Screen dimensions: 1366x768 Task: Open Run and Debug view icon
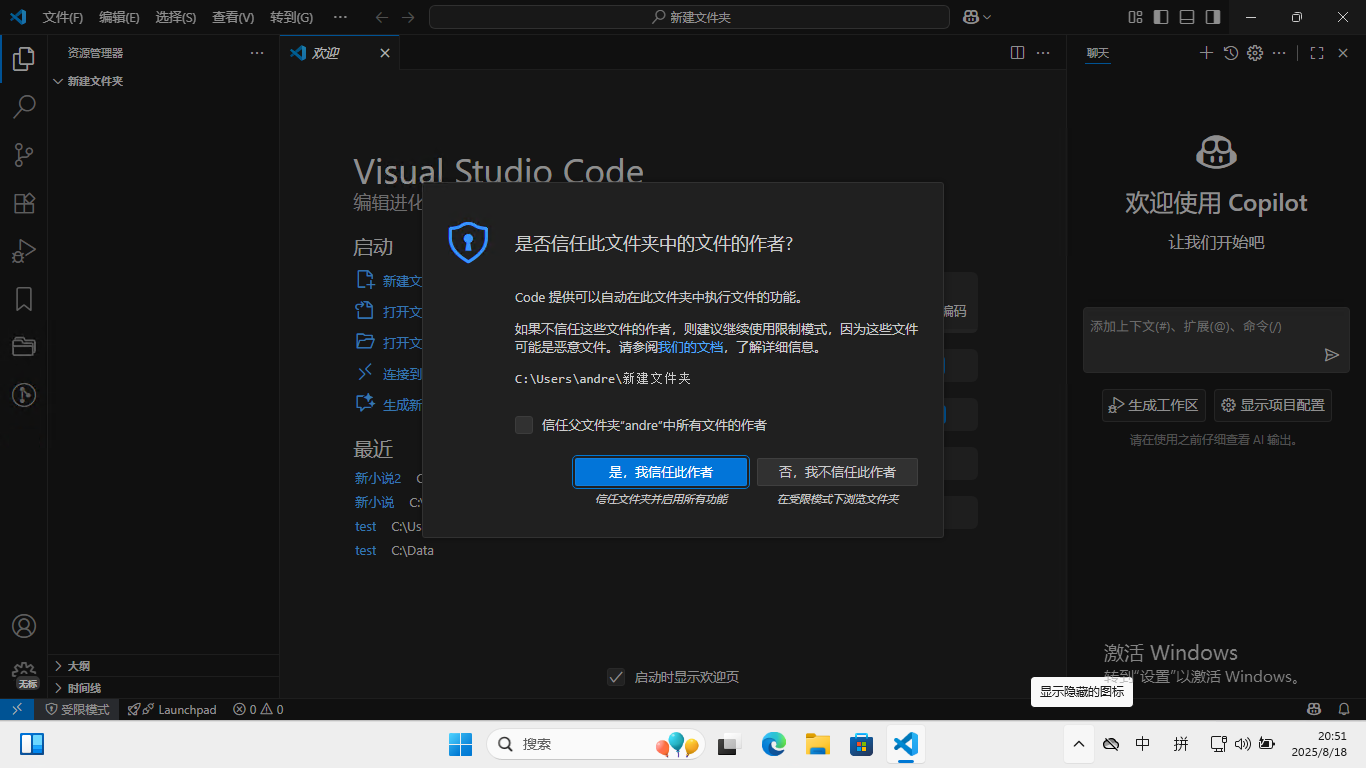click(24, 251)
